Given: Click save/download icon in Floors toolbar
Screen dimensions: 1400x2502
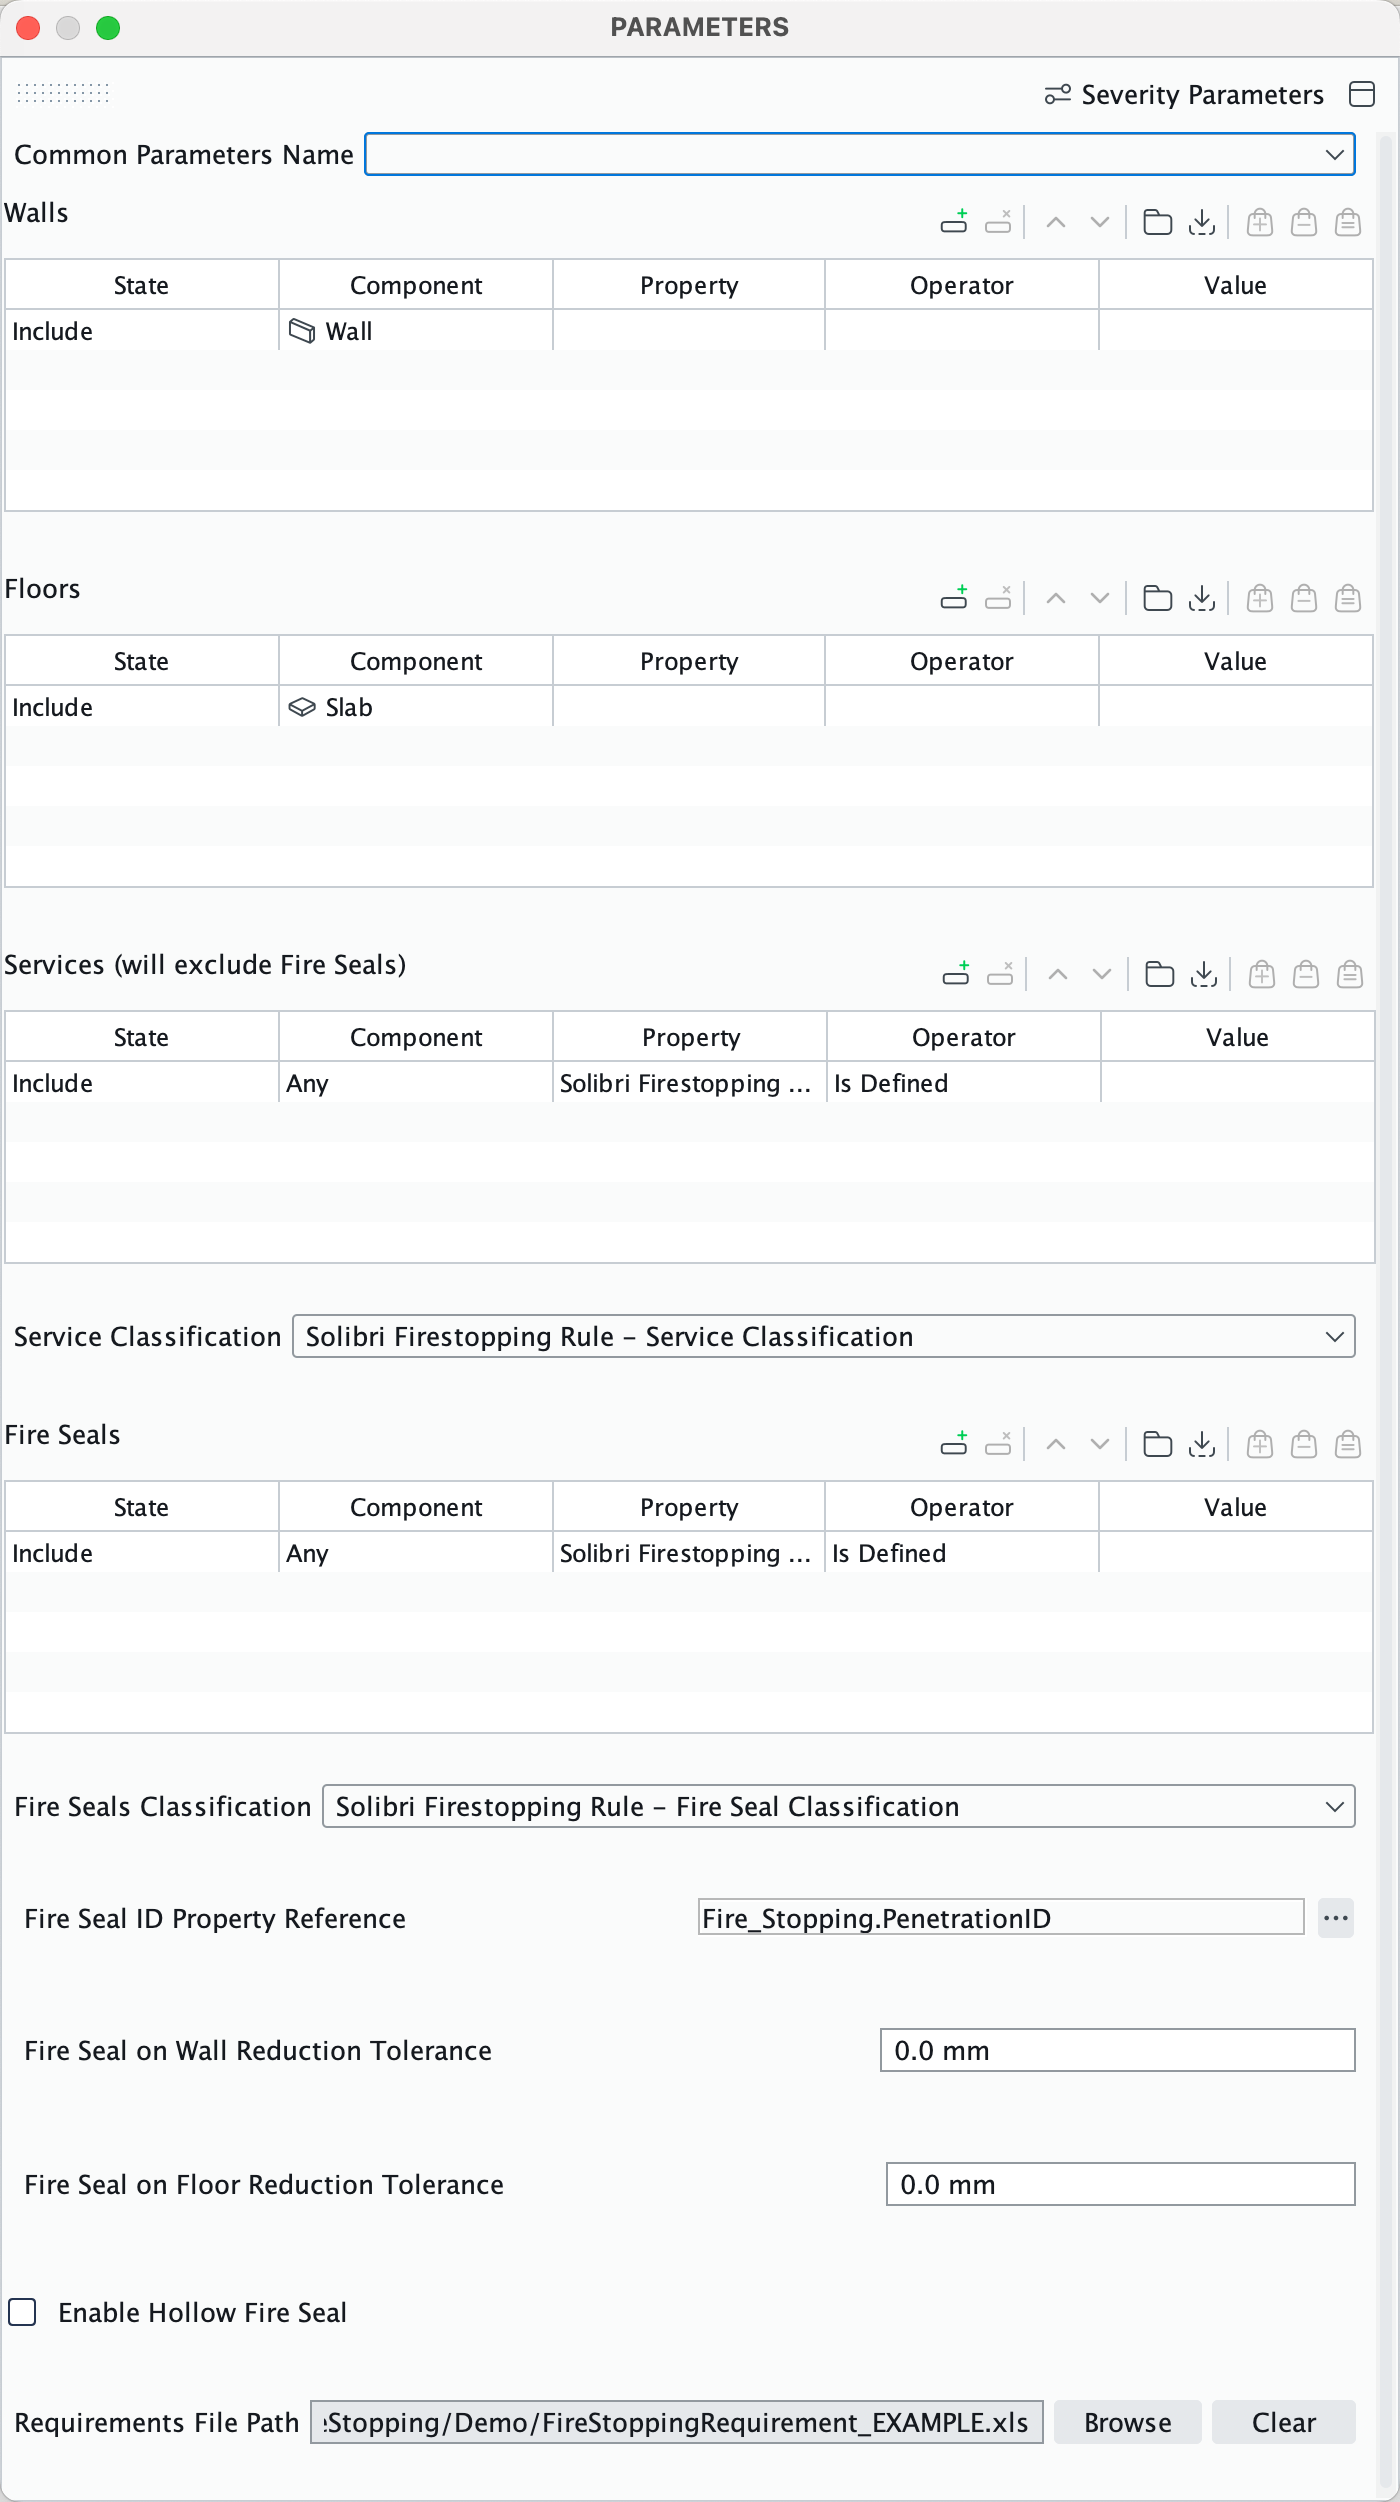Looking at the screenshot, I should [x=1202, y=598].
